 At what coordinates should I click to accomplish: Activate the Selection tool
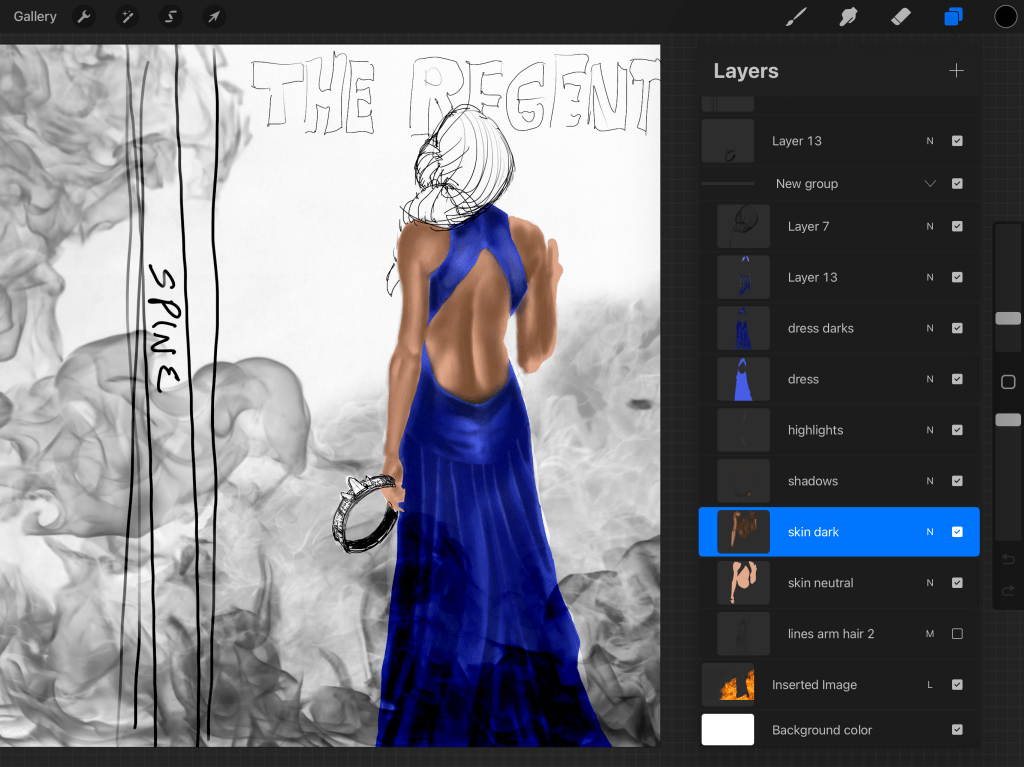pos(171,17)
